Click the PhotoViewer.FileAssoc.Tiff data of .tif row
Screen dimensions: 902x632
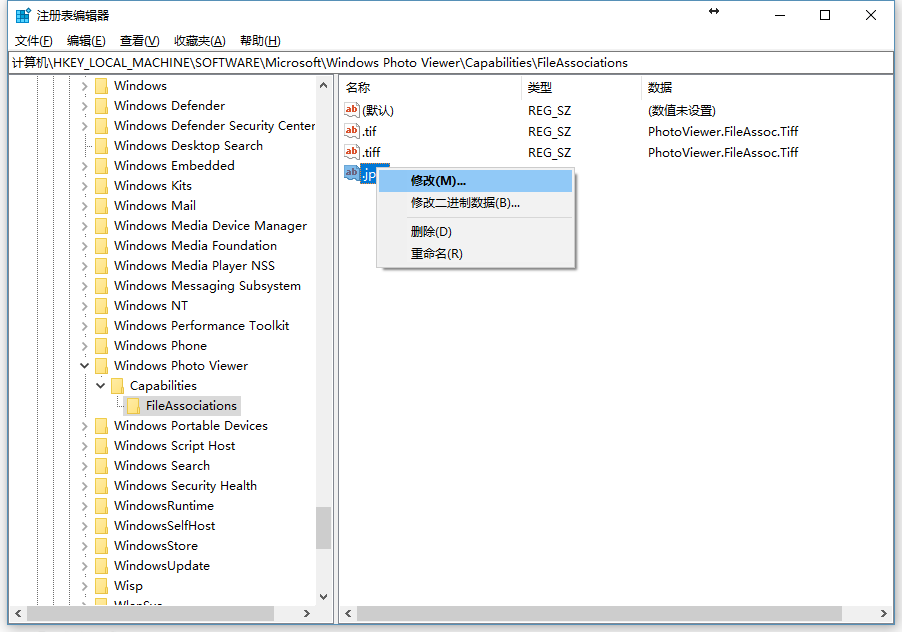point(723,132)
